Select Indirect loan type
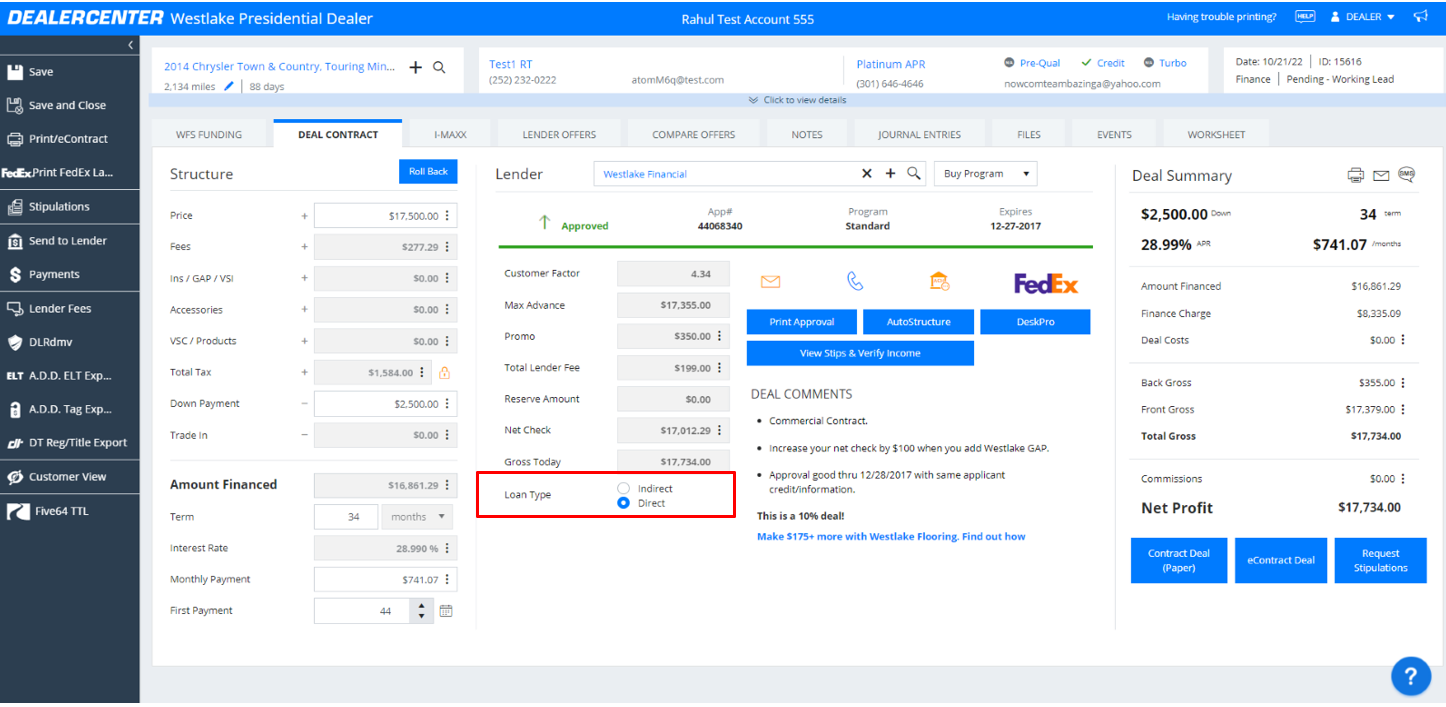The width and height of the screenshot is (1446, 707). [x=624, y=489]
